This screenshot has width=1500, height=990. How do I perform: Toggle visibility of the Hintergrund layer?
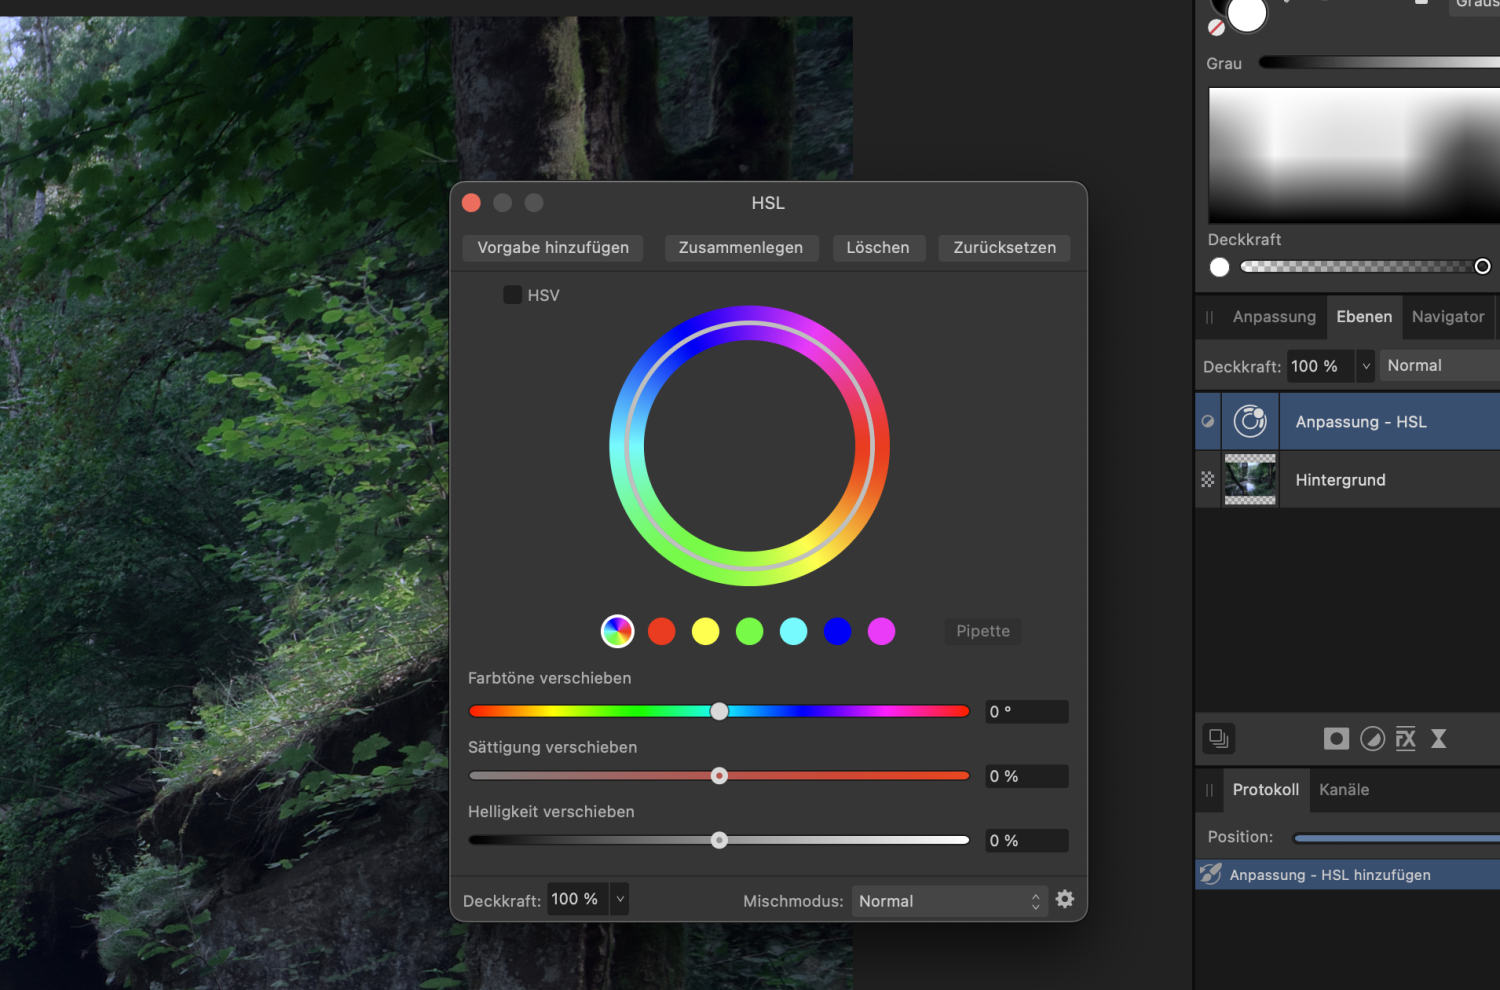[1207, 479]
